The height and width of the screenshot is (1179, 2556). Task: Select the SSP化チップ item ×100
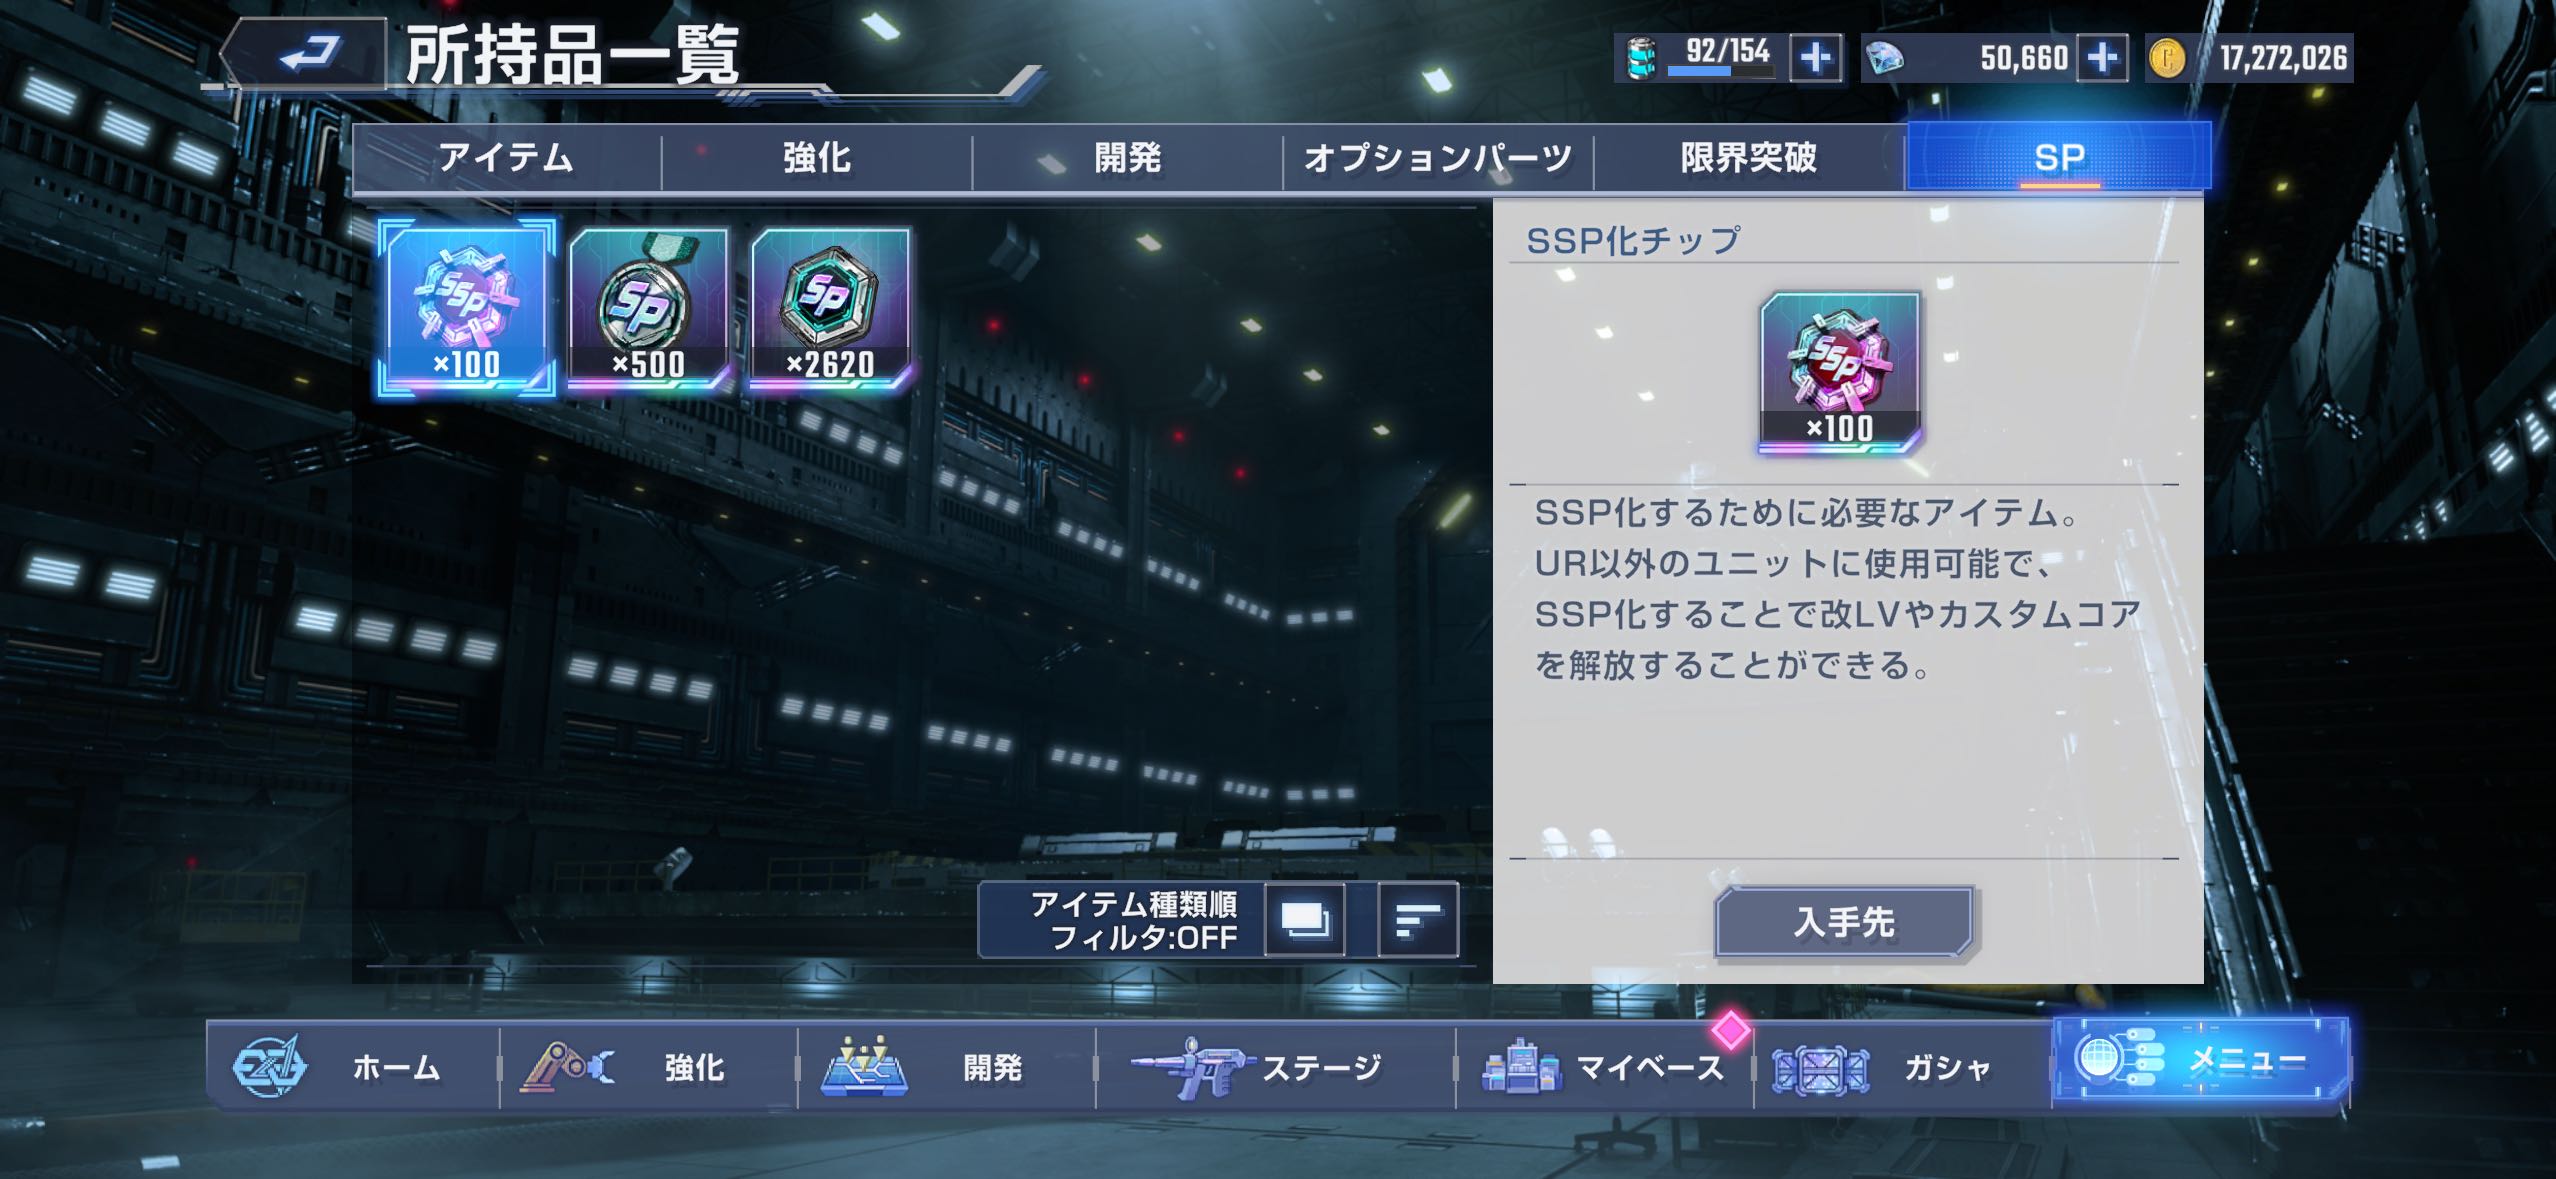coord(467,308)
